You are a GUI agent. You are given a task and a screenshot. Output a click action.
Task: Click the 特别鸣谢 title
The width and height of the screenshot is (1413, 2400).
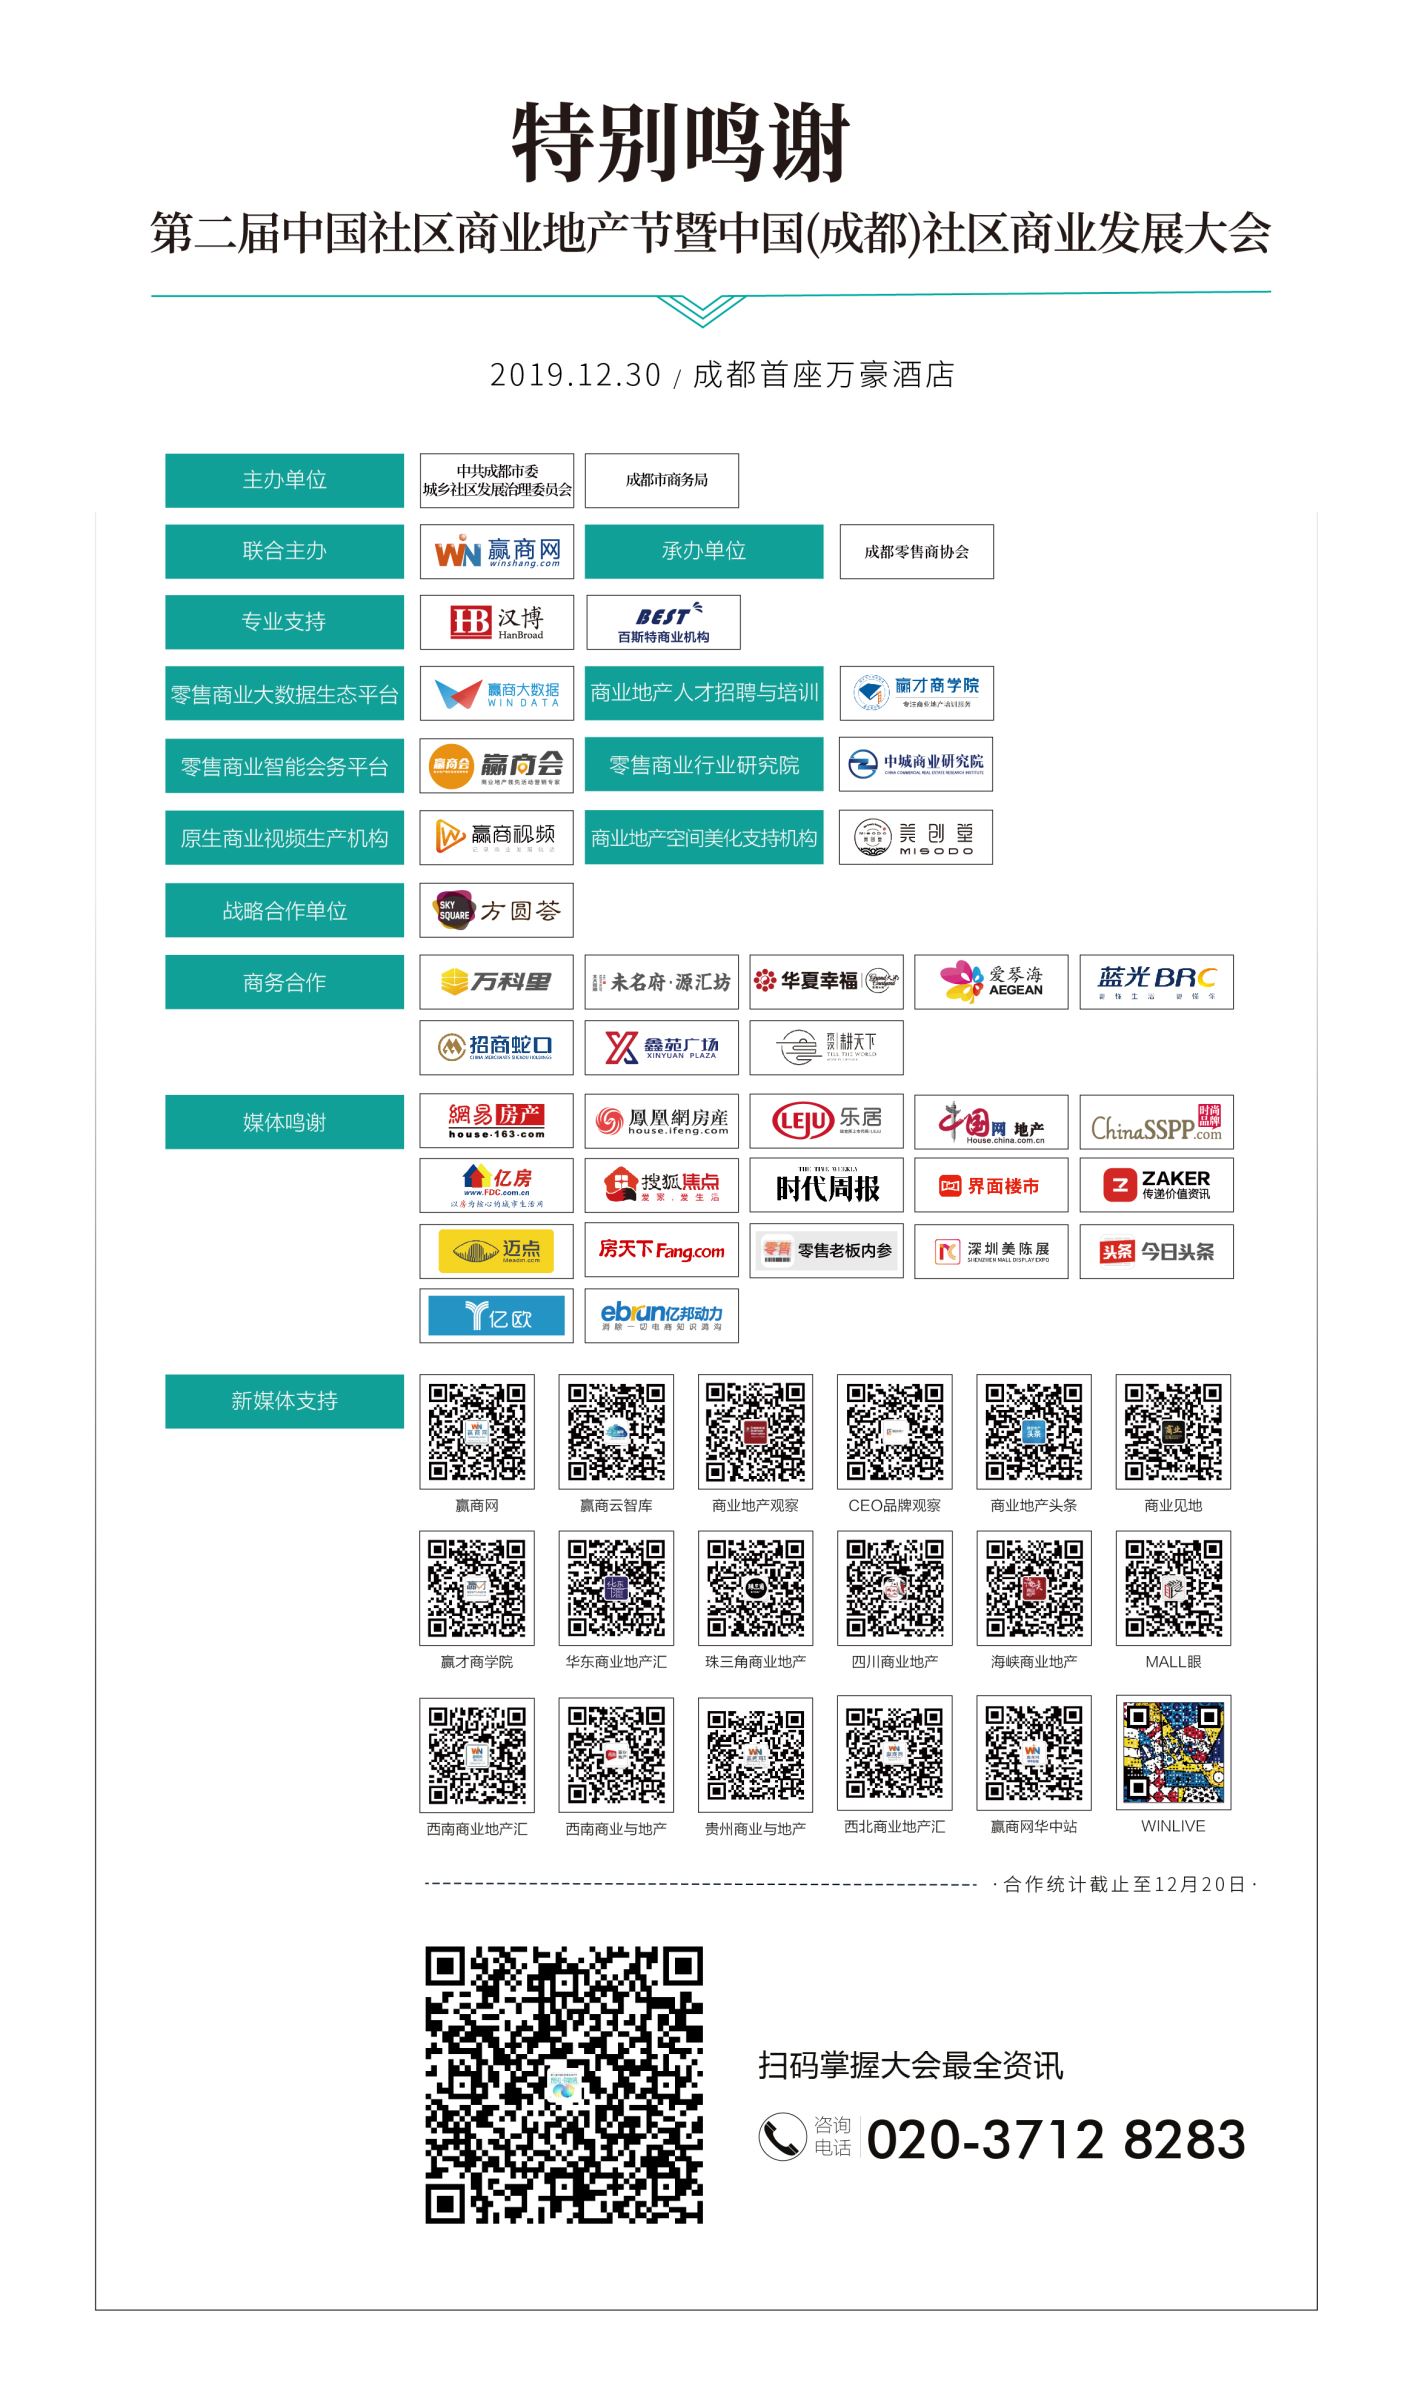[682, 143]
